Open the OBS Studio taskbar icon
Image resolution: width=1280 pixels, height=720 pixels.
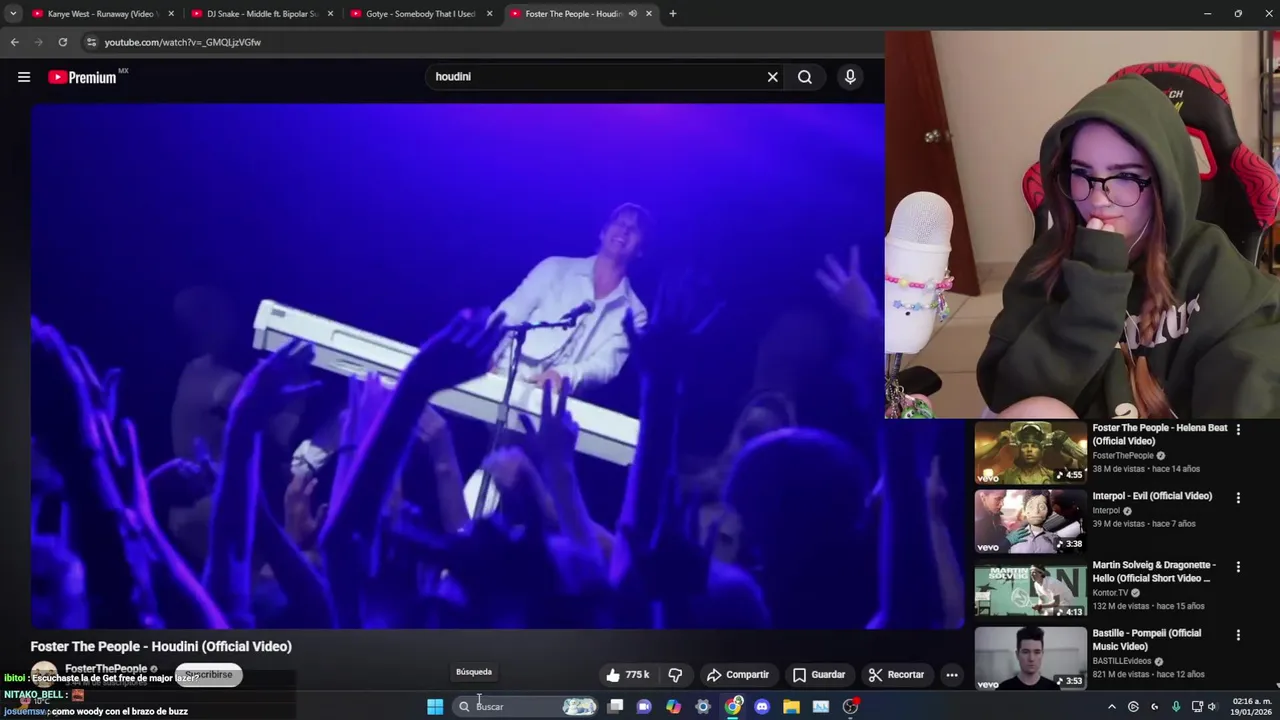[850, 707]
